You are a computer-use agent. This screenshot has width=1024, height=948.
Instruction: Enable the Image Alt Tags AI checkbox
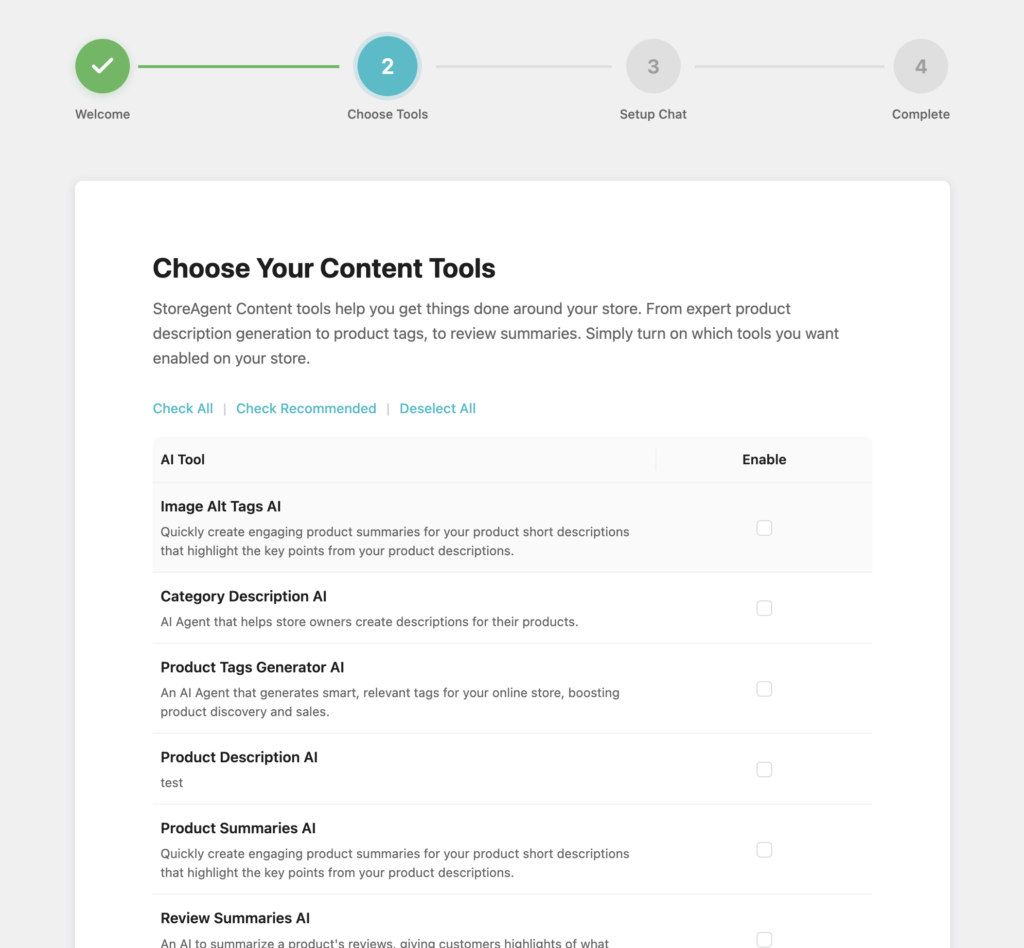point(764,527)
